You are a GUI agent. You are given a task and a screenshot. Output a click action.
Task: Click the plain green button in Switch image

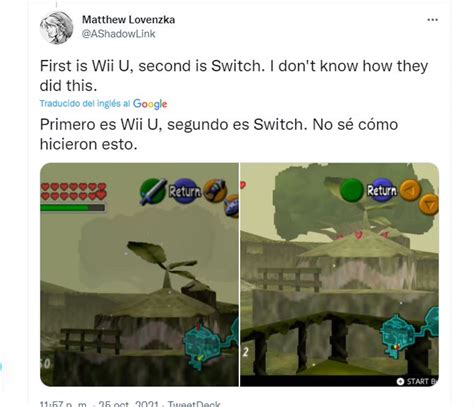point(352,190)
